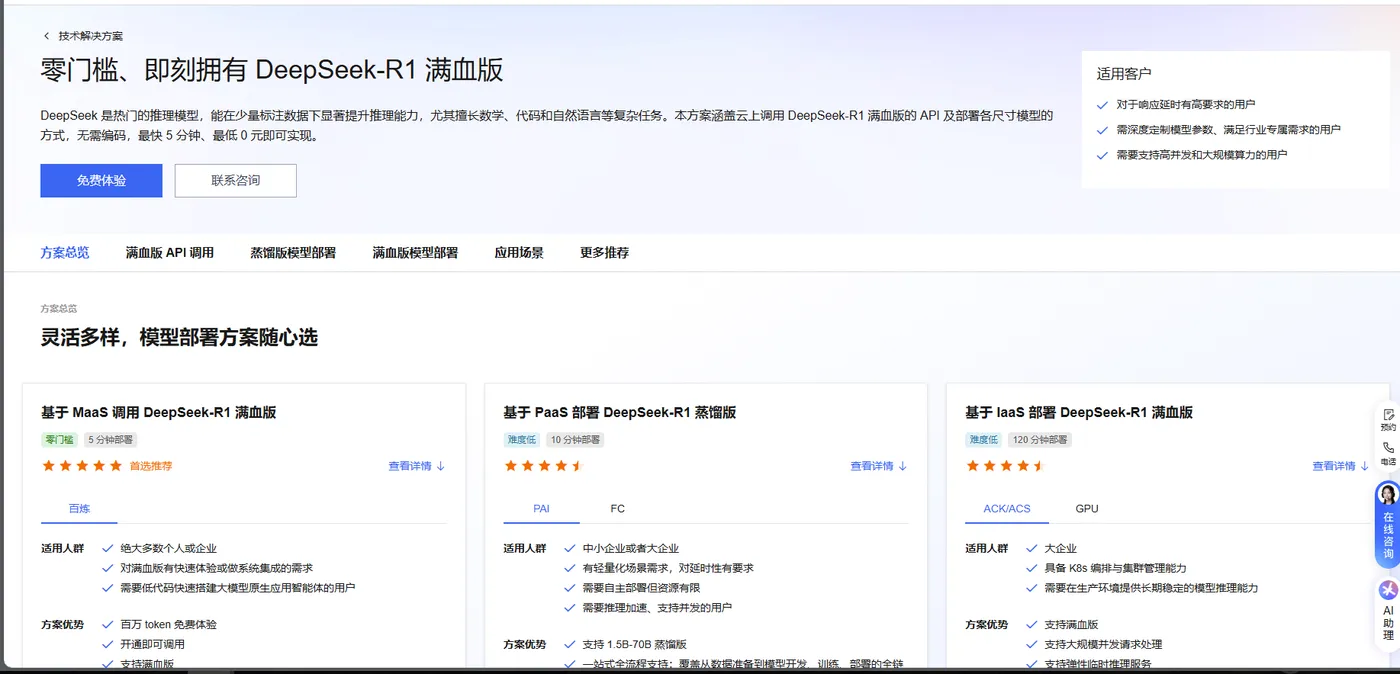Viewport: 1400px width, 674px height.
Task: Click the star rating on the IaaS card
Action: point(1005,466)
